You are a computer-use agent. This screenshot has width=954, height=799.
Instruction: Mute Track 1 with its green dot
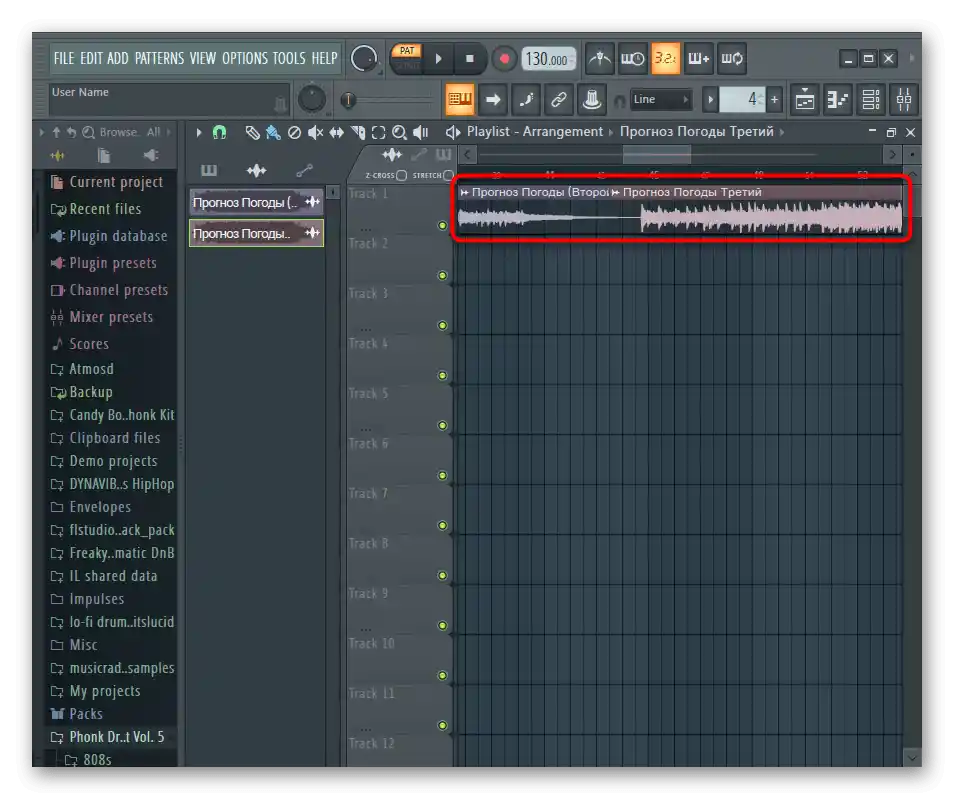point(442,225)
